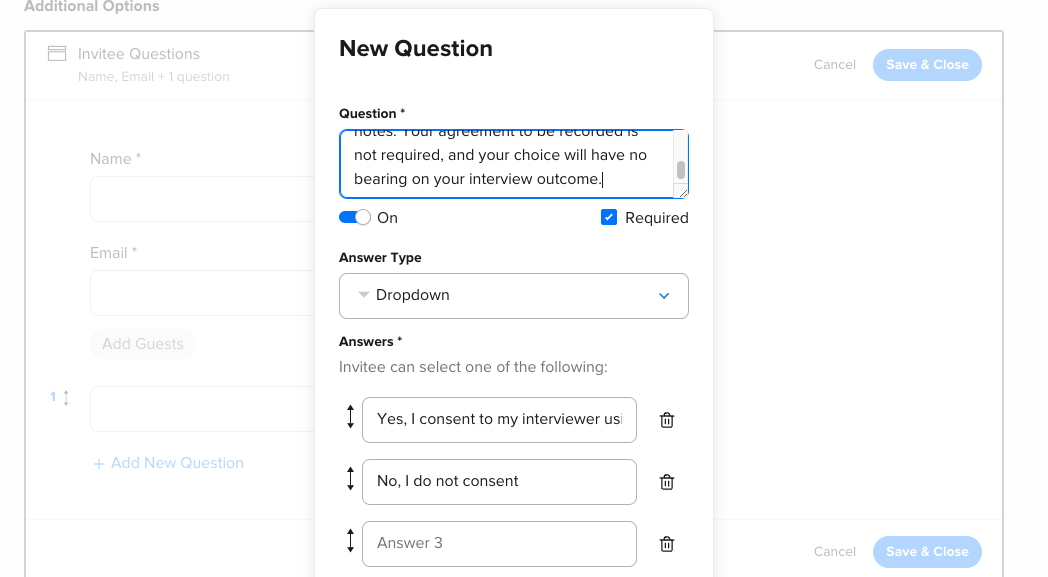Delete the "Yes, I consent" answer option
Screen dimensions: 1048x577
click(x=667, y=420)
